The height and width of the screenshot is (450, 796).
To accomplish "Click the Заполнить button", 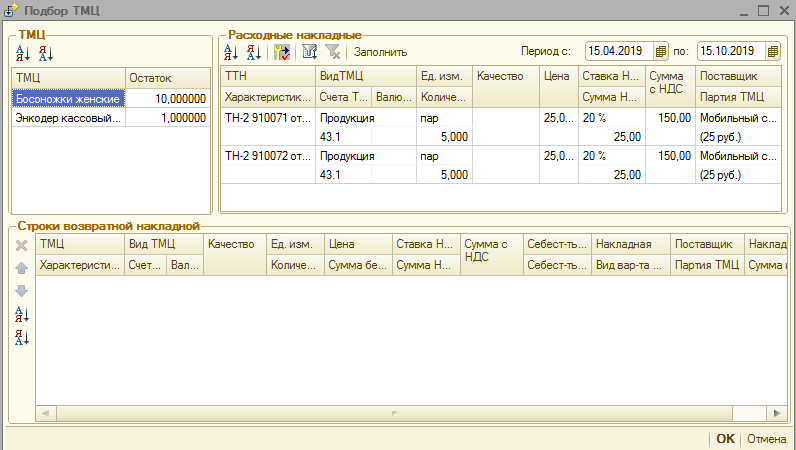I will coord(380,51).
